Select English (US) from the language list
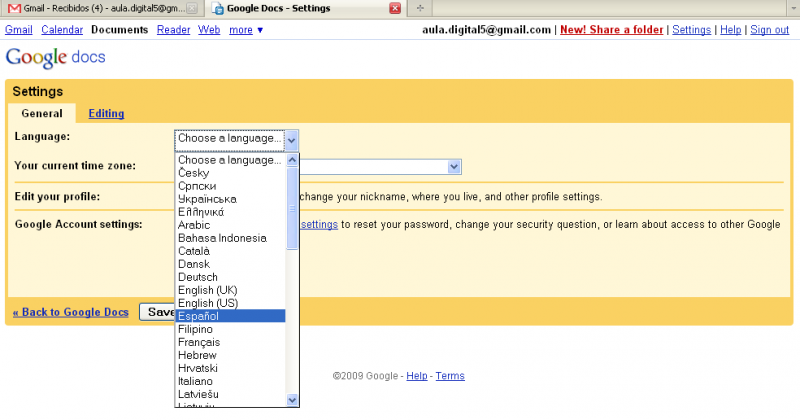Screen dimensions: 800x420 click(230, 303)
